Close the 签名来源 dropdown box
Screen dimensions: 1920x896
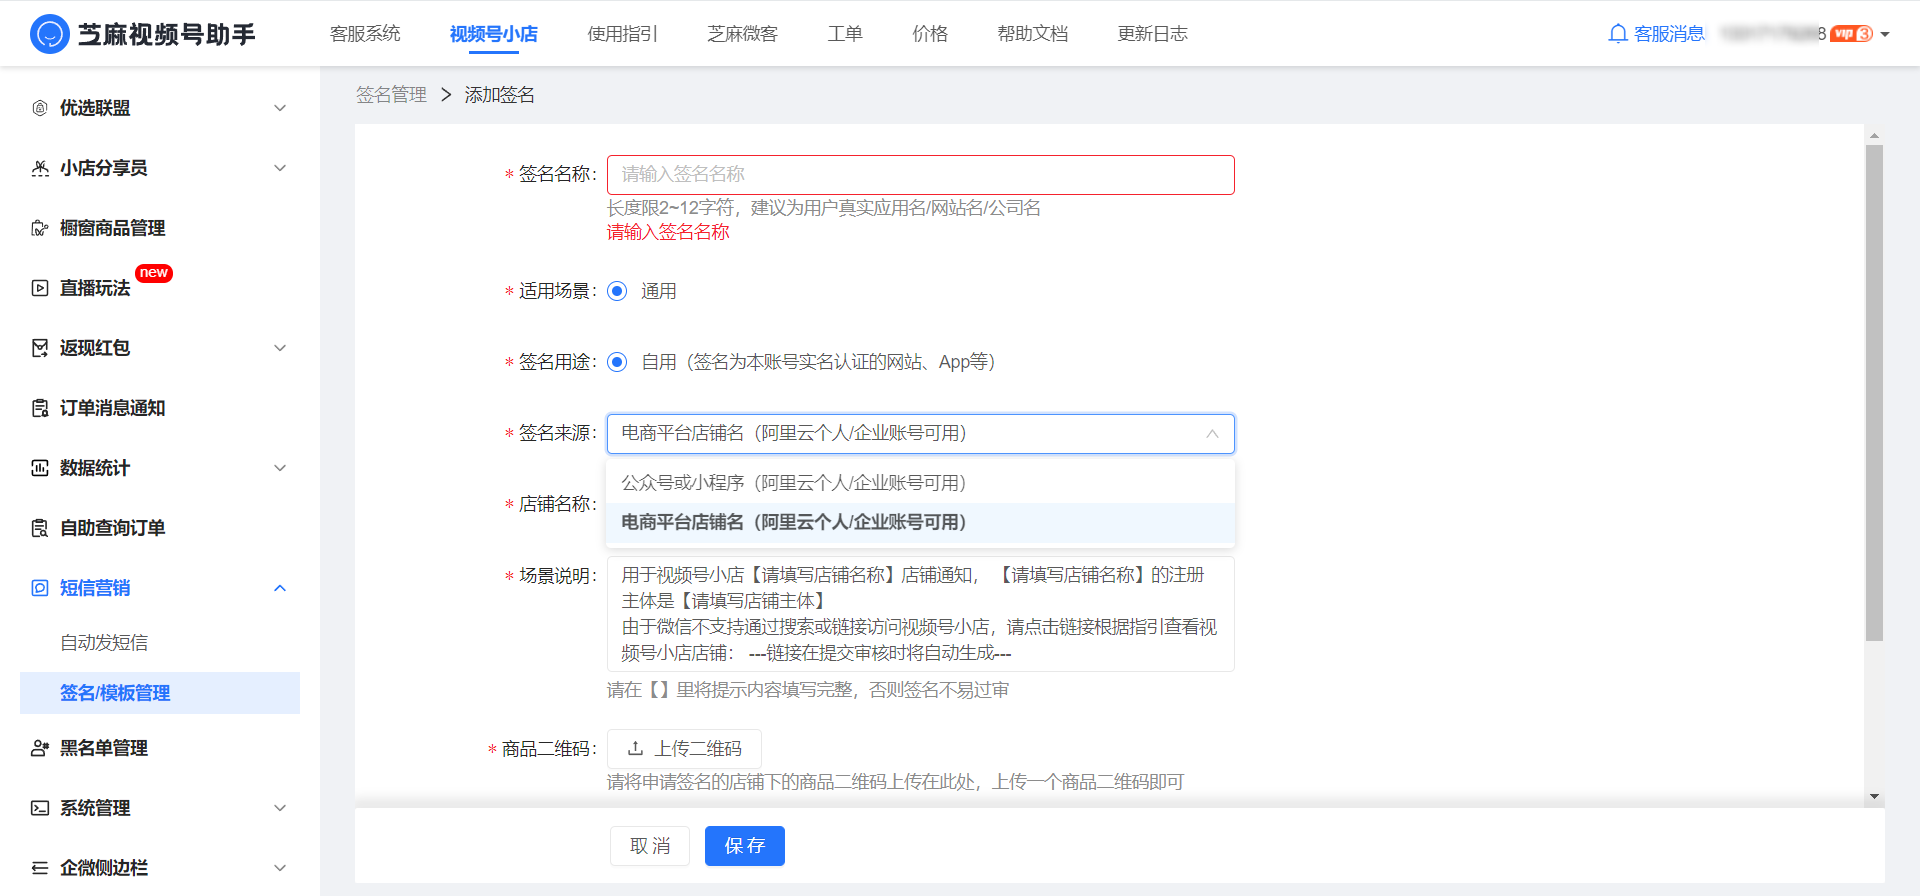(x=920, y=434)
